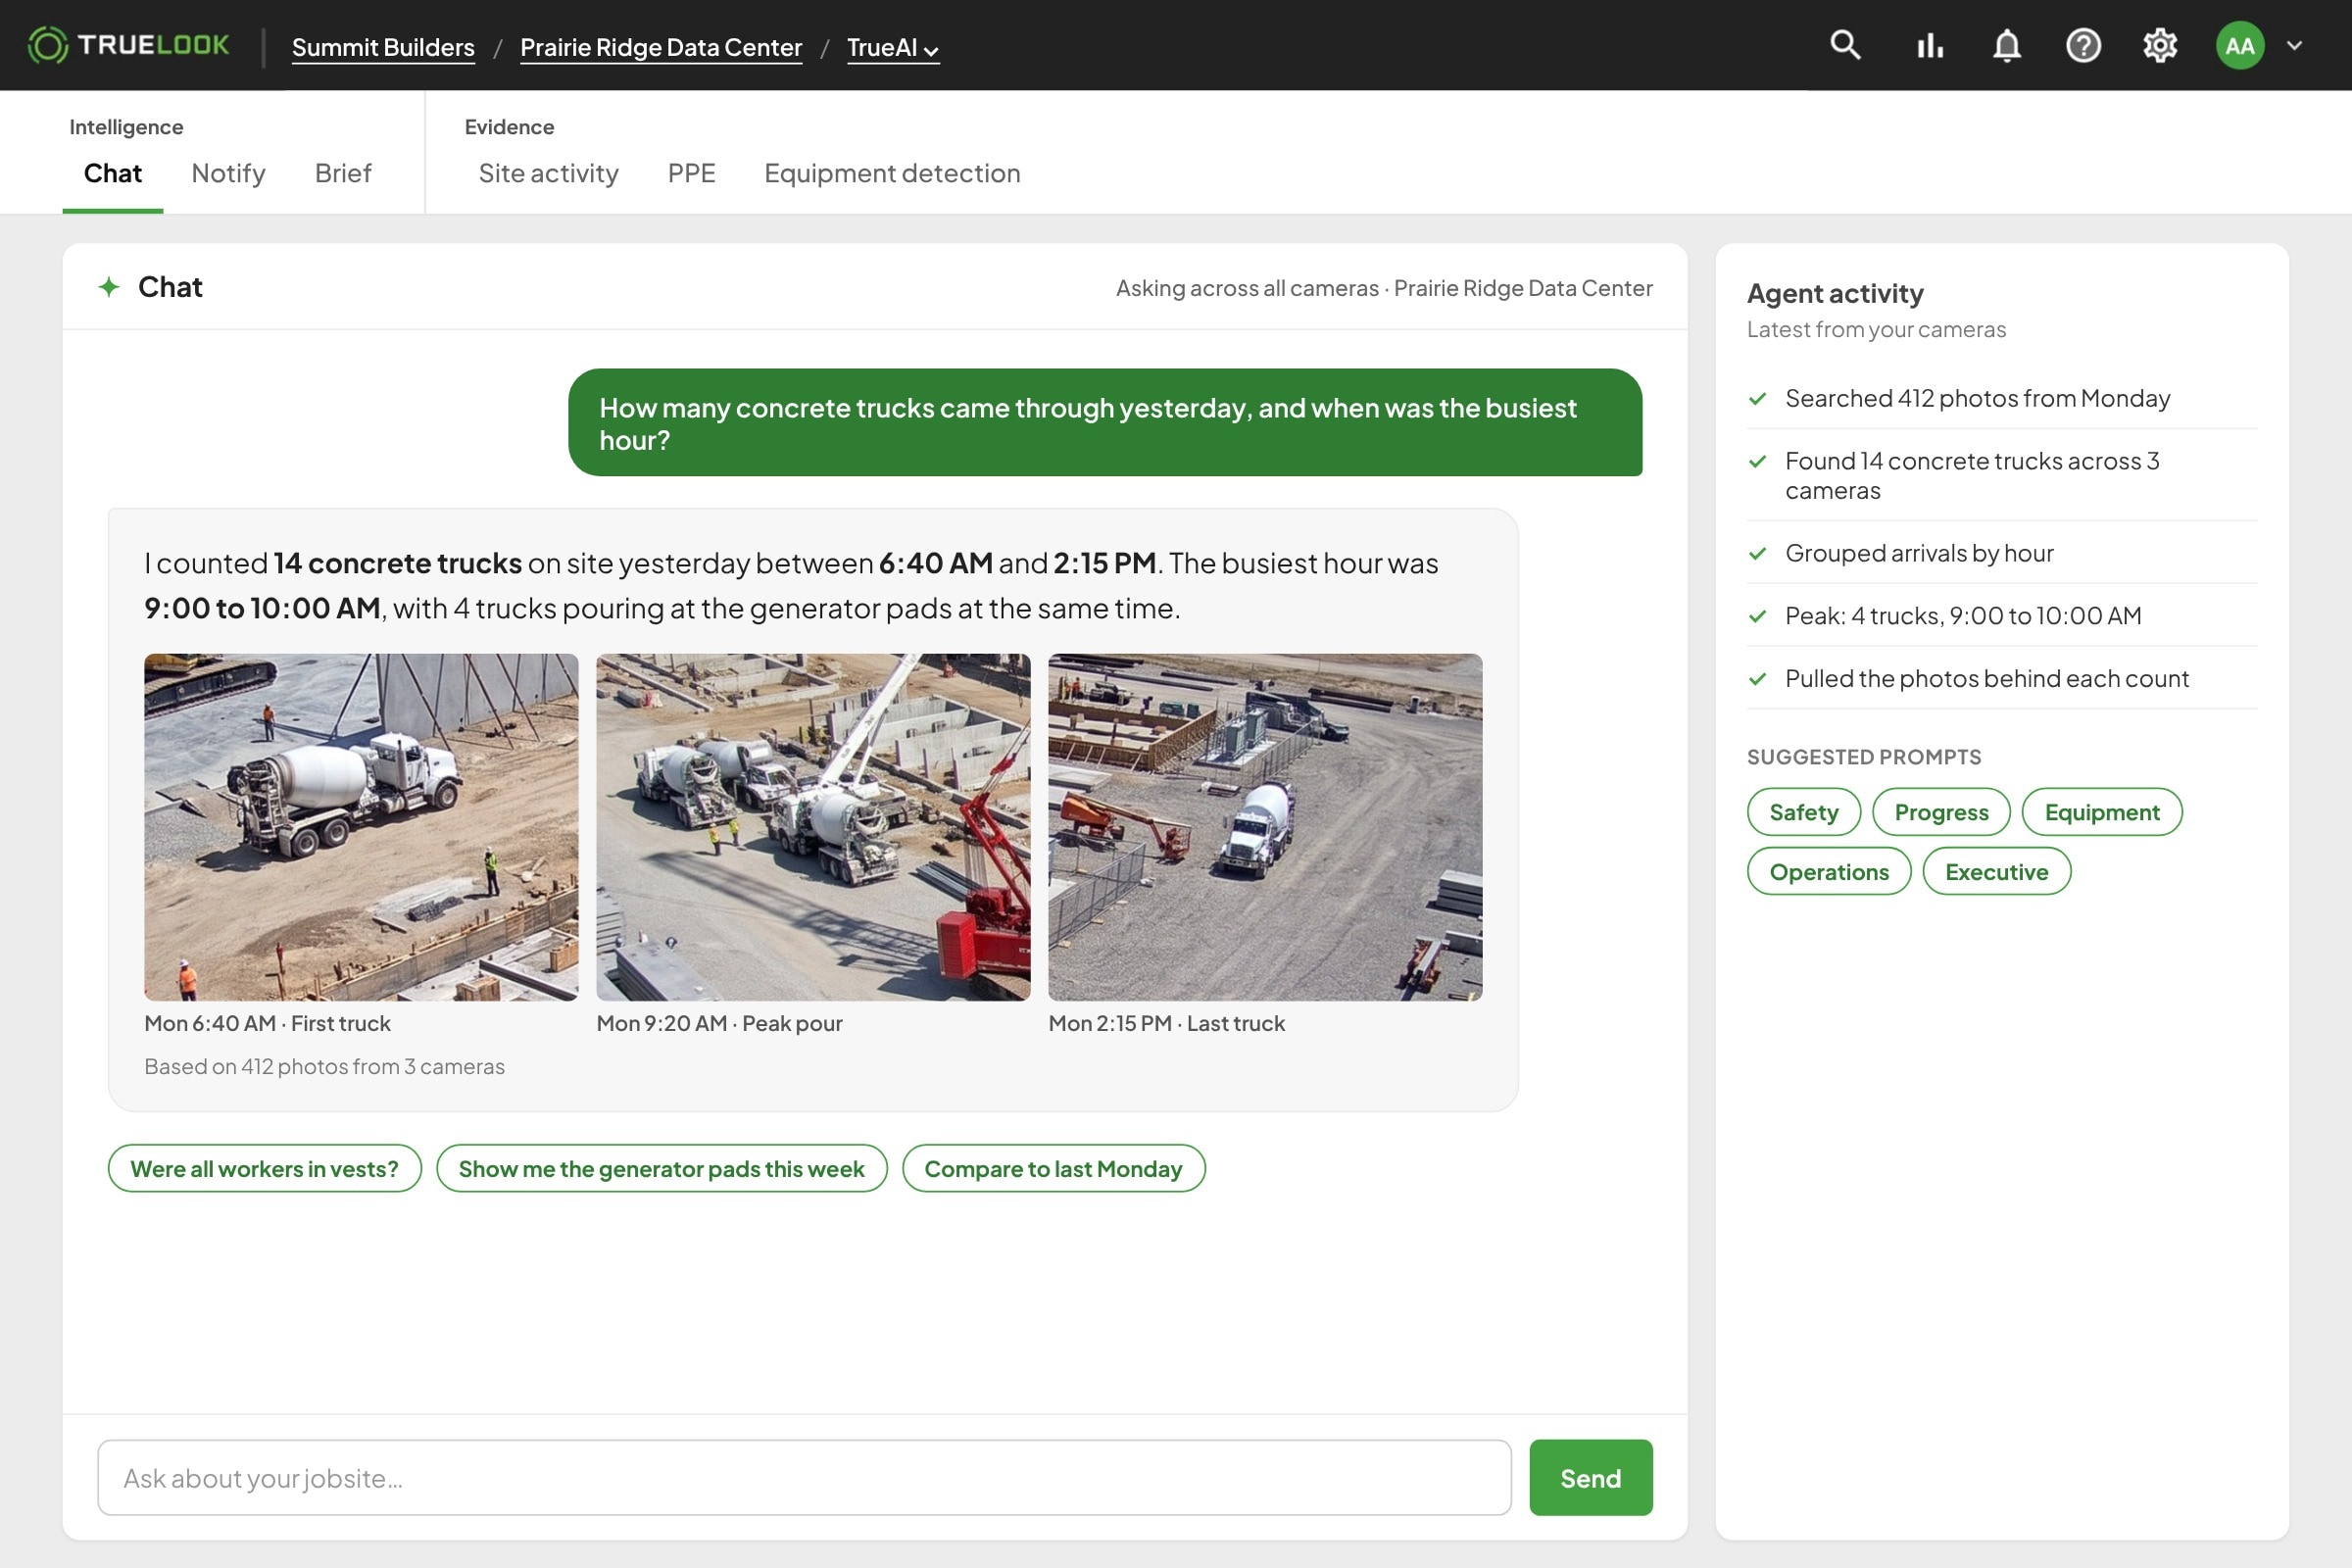Switch to the Brief tab

click(343, 173)
